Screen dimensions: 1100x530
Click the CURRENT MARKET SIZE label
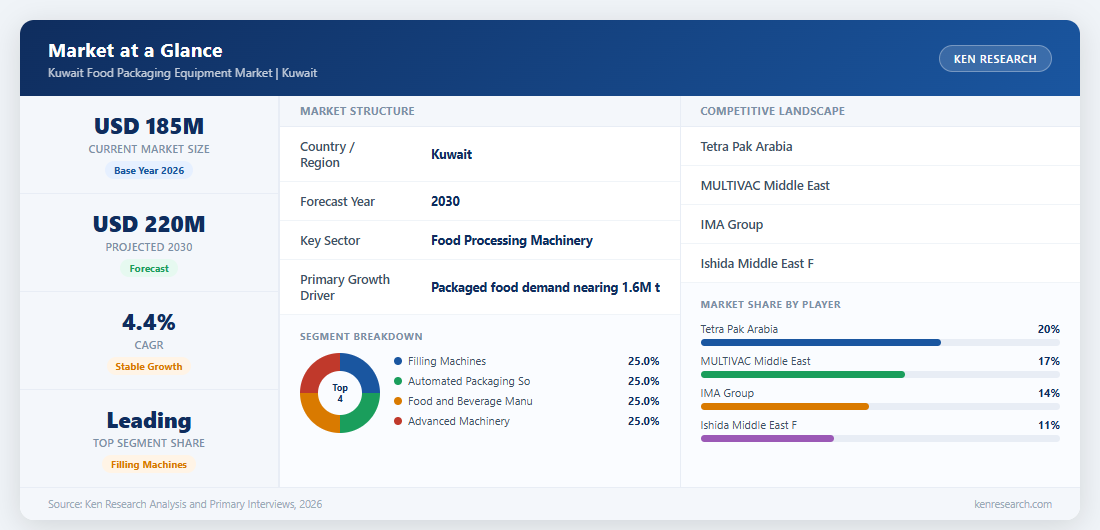tap(149, 150)
